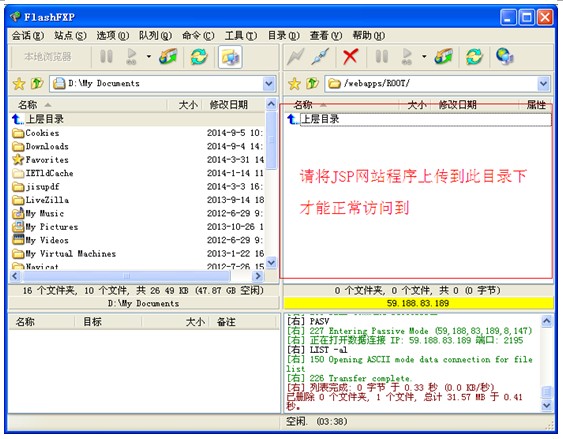Toggle the switch to remote browser icon

(230, 57)
